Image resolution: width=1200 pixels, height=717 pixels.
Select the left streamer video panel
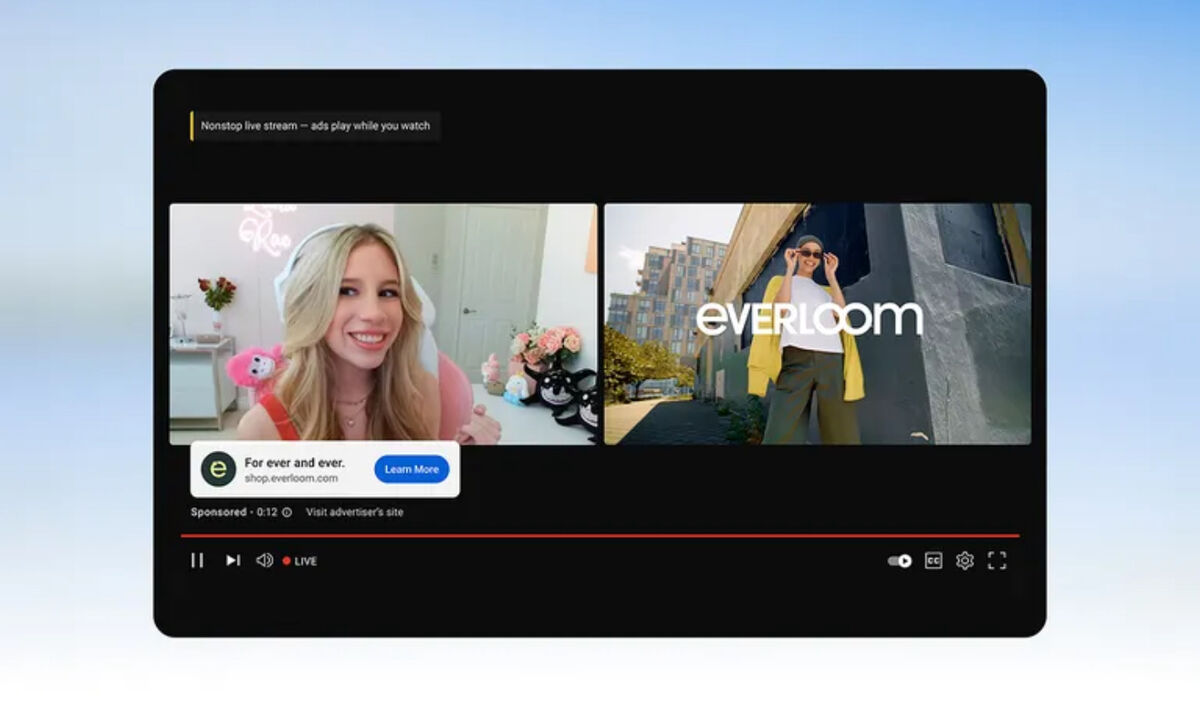coord(383,324)
